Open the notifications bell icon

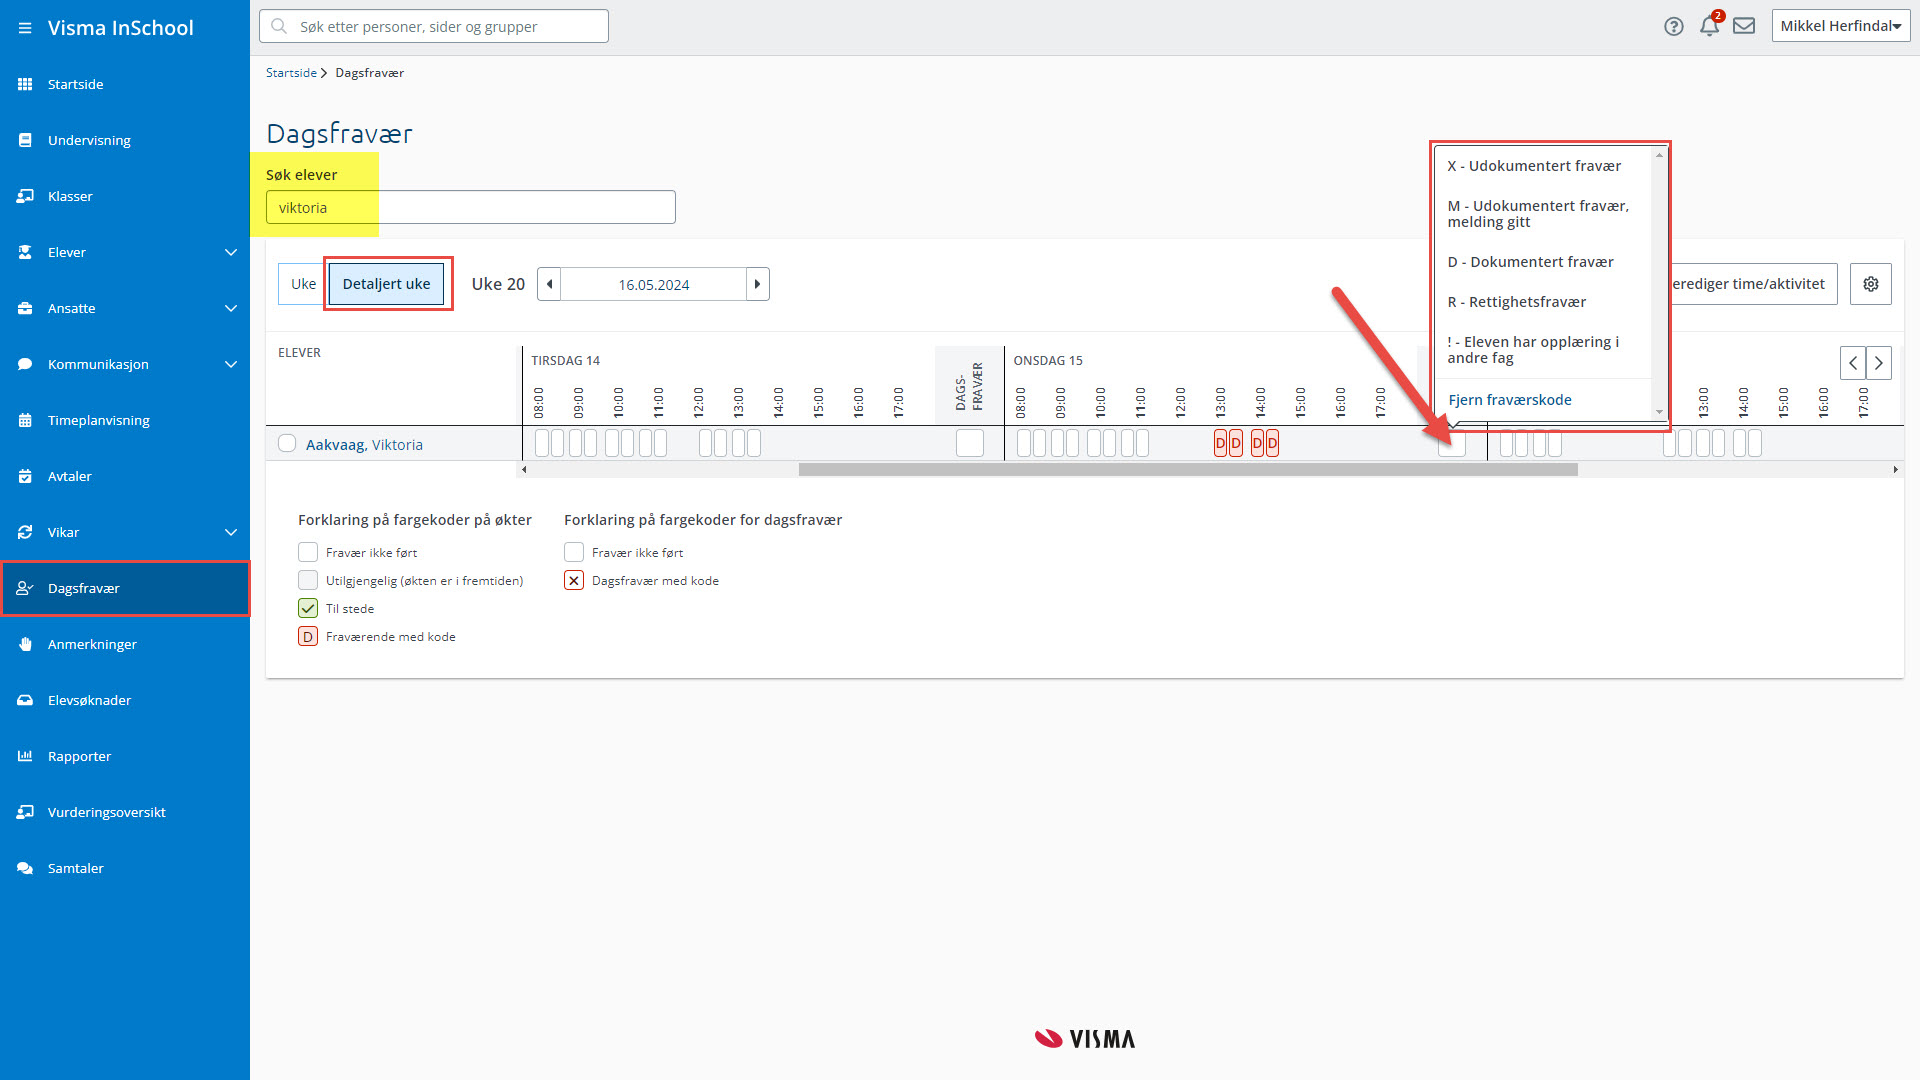[x=1709, y=27]
